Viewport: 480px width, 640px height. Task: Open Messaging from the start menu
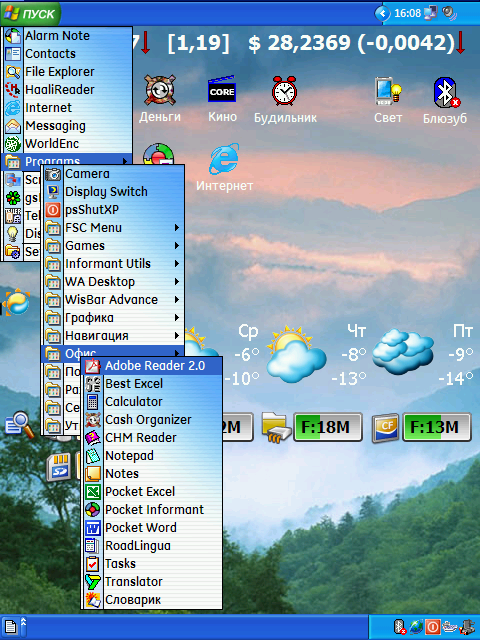coord(68,126)
